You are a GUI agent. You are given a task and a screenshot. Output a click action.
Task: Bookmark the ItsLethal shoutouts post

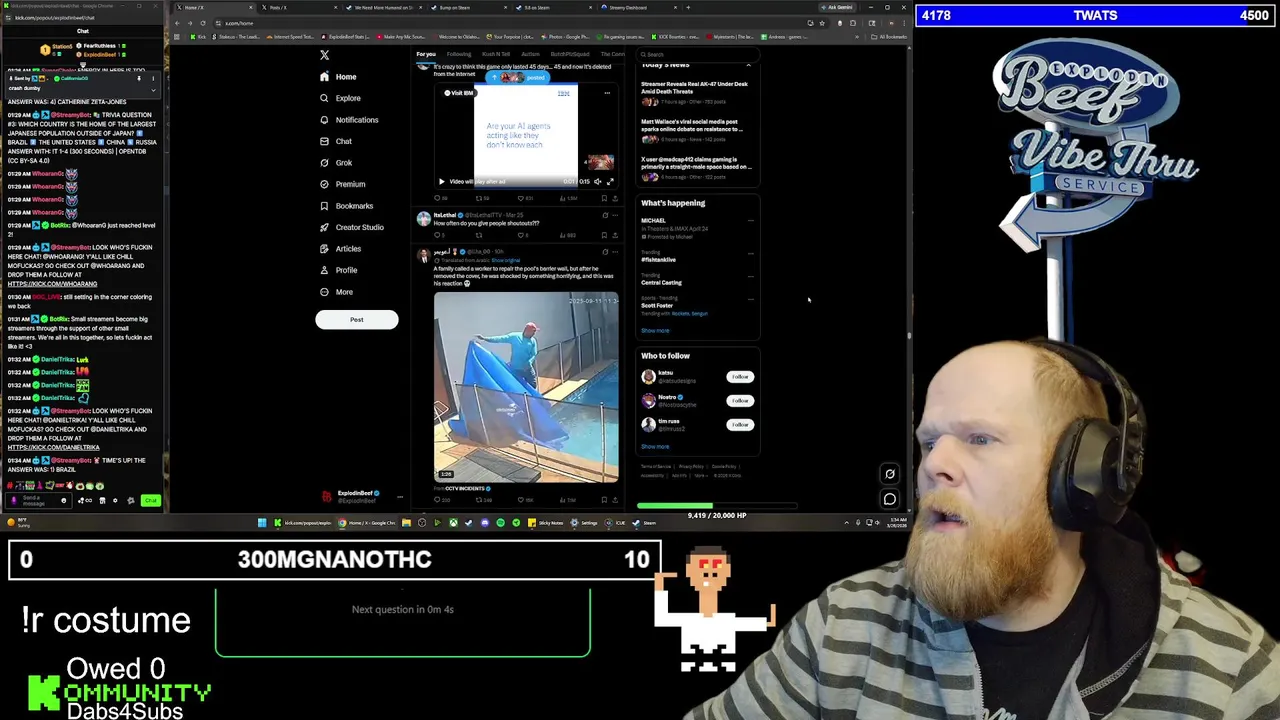point(604,235)
